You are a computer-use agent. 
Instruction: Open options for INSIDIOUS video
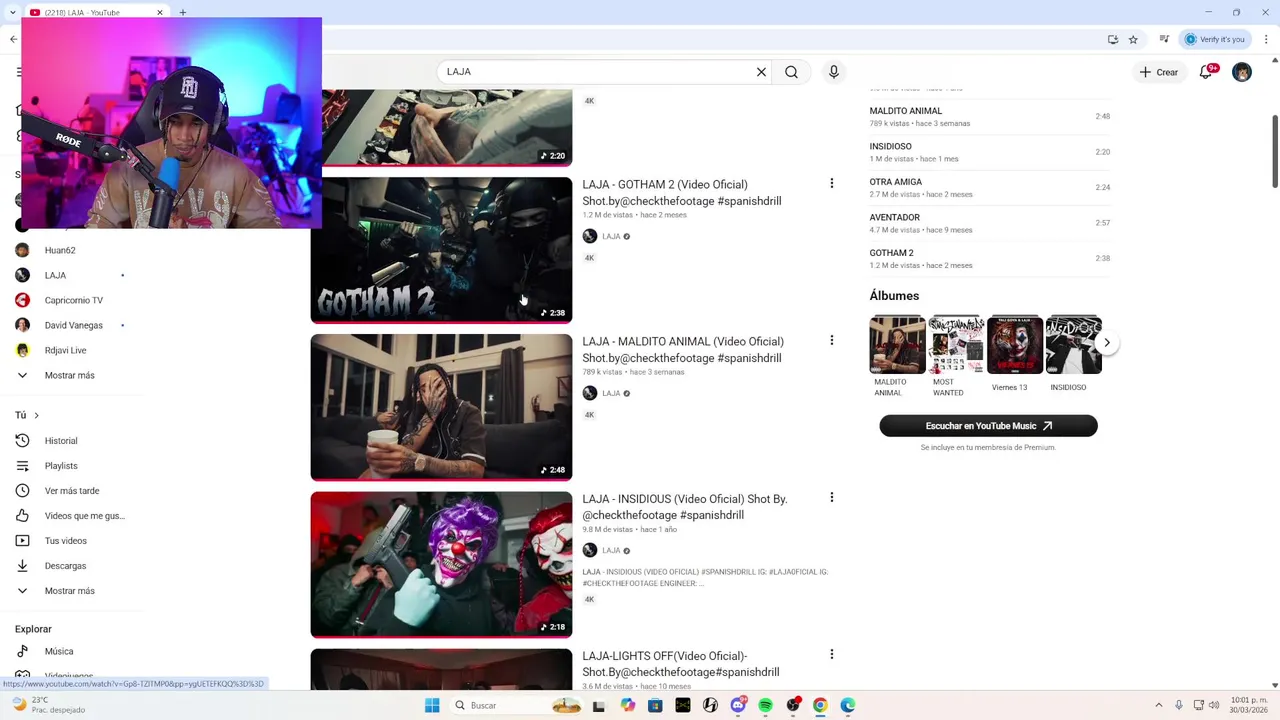pos(831,497)
